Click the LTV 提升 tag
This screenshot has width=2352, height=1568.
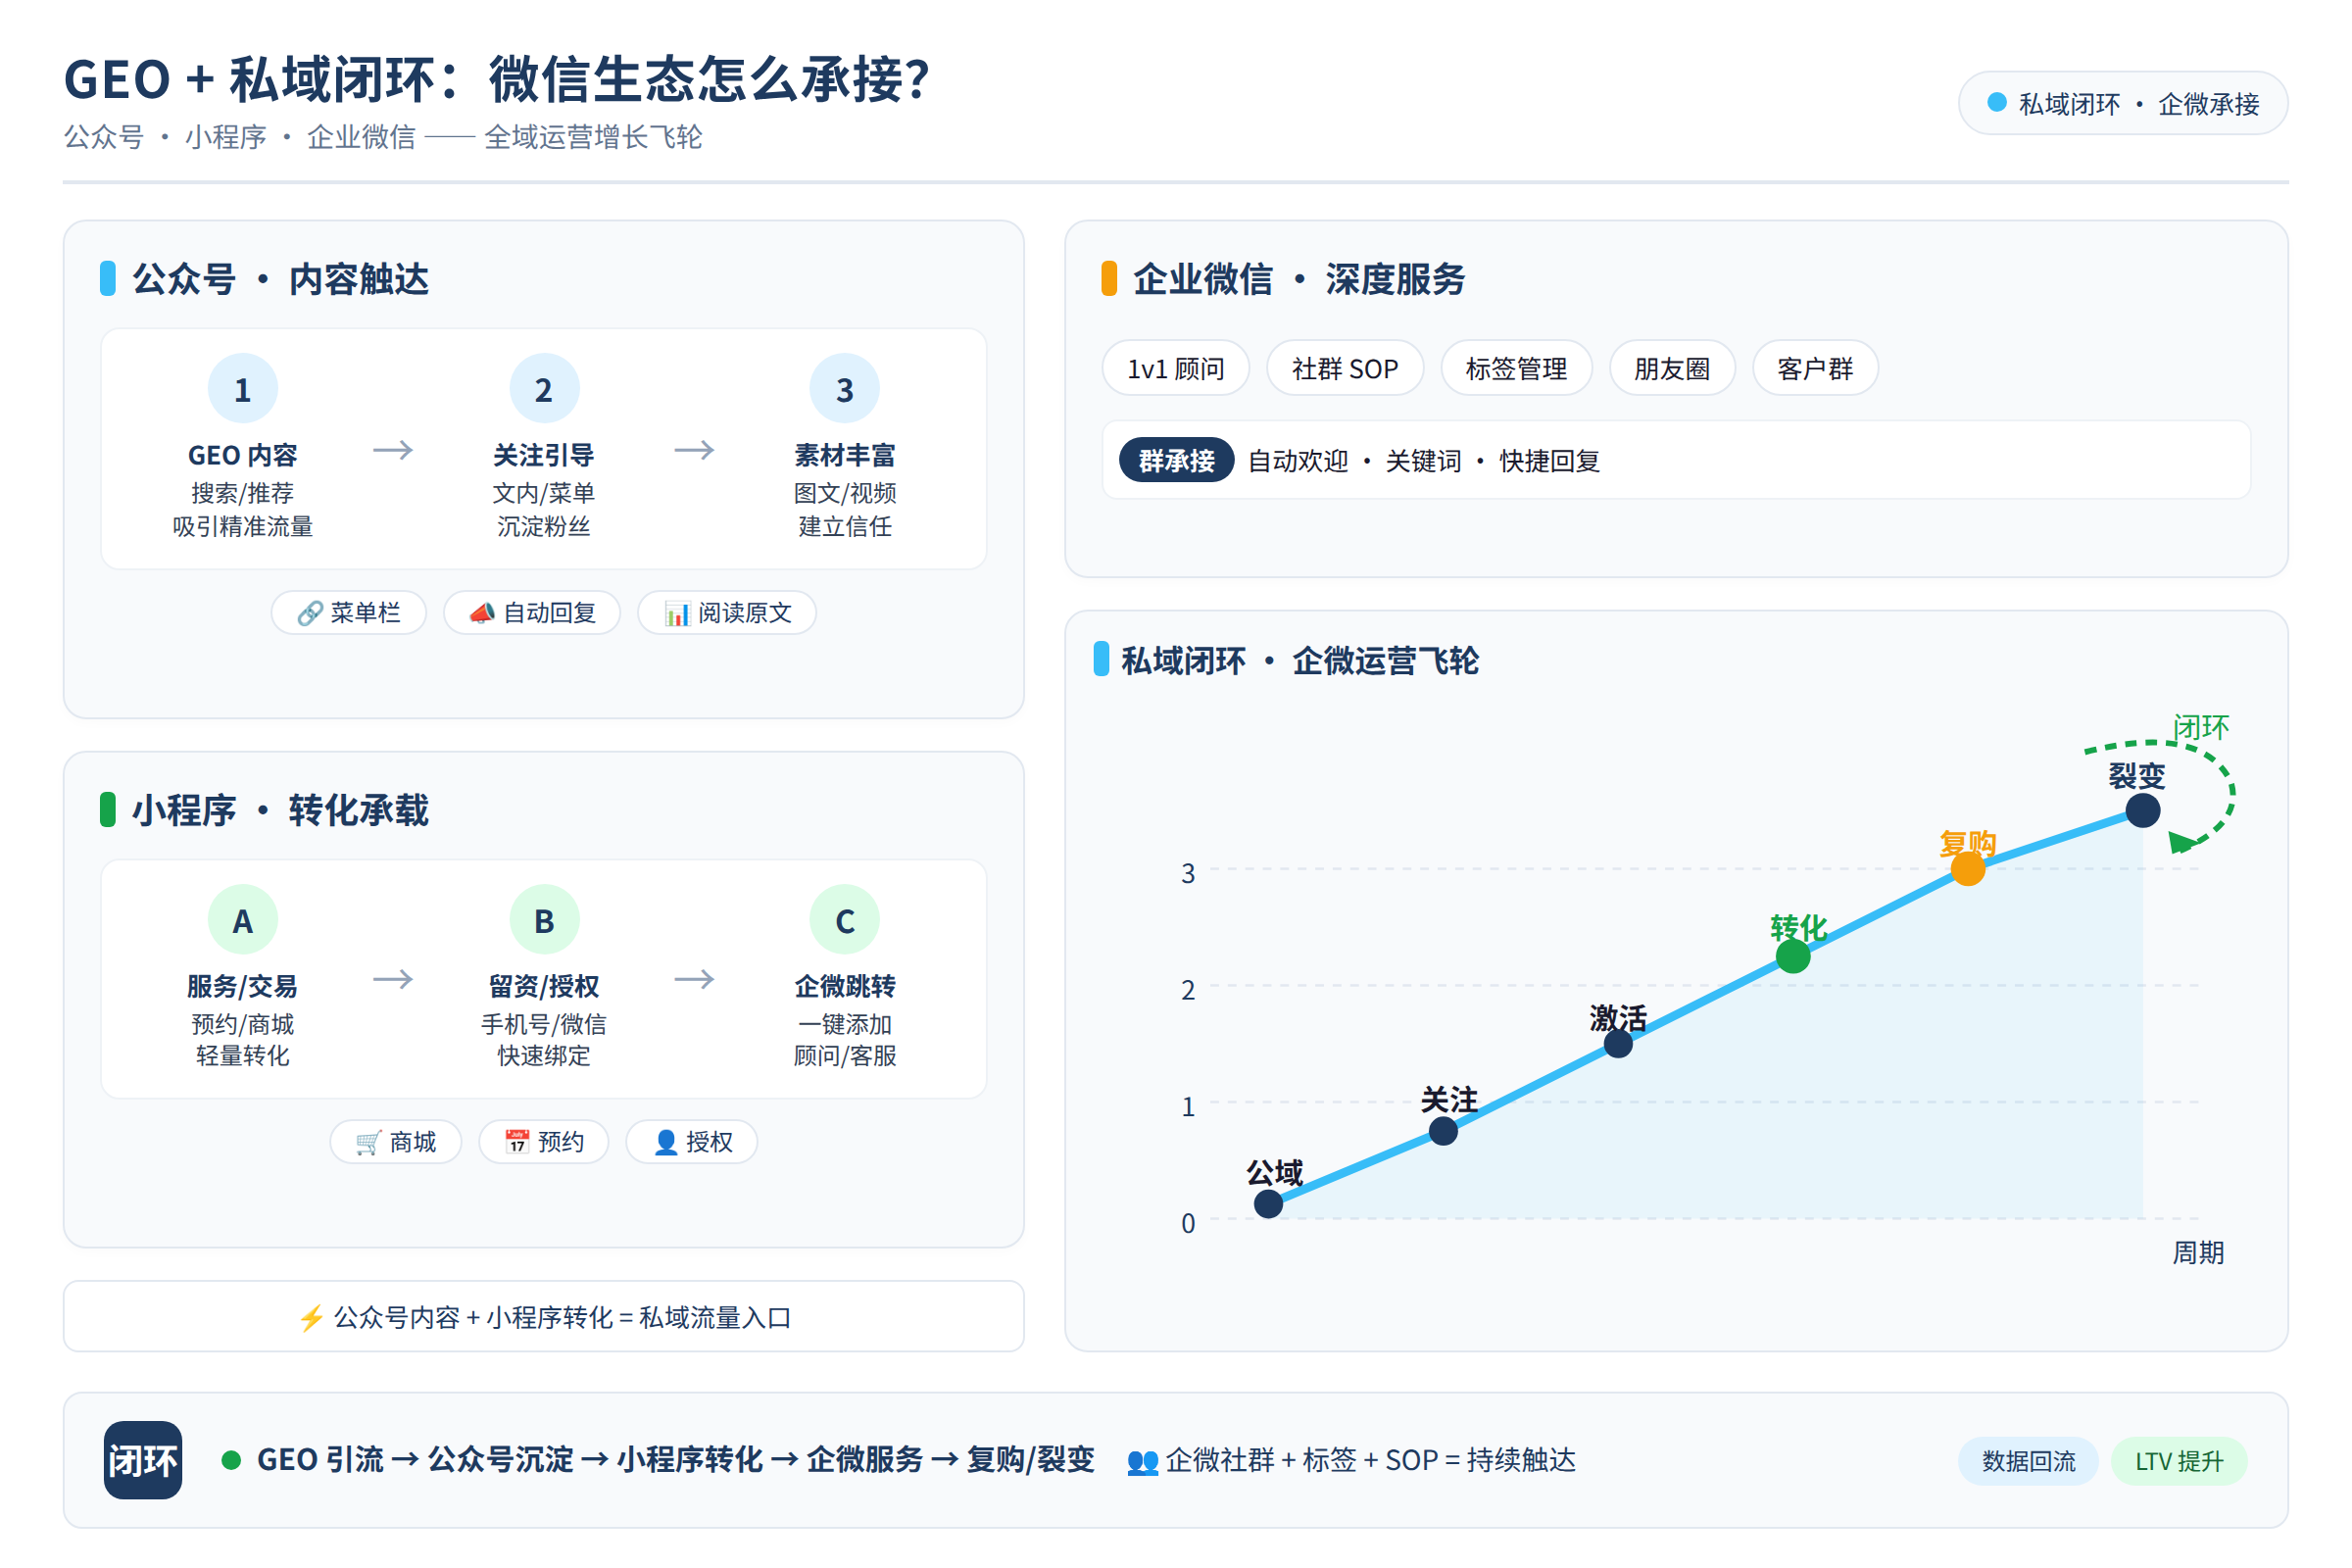(x=2179, y=1461)
